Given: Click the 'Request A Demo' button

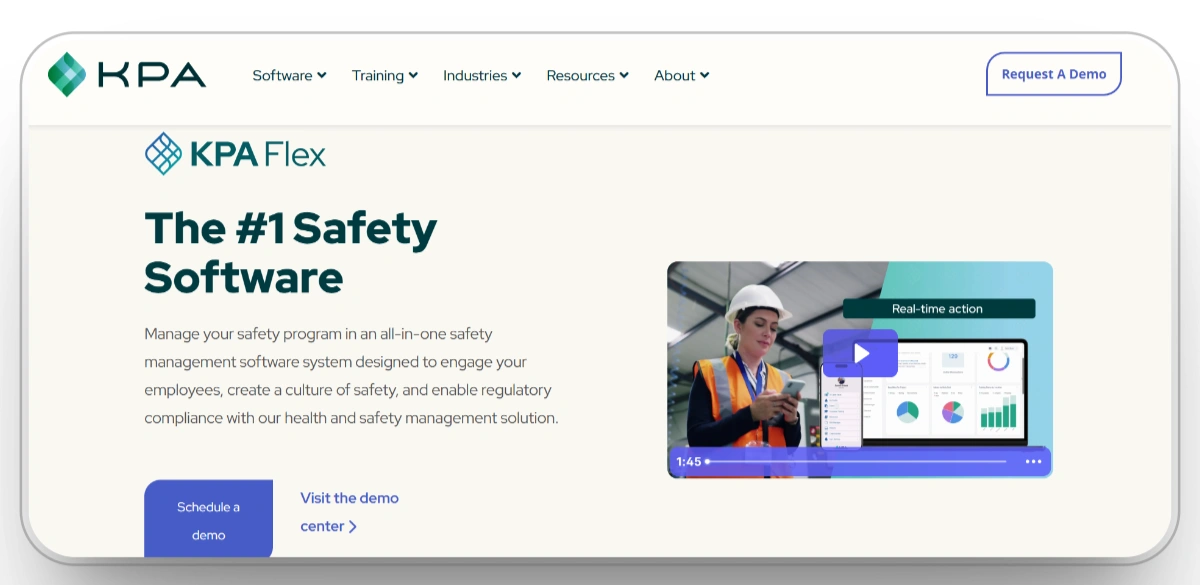Looking at the screenshot, I should coord(1053,73).
